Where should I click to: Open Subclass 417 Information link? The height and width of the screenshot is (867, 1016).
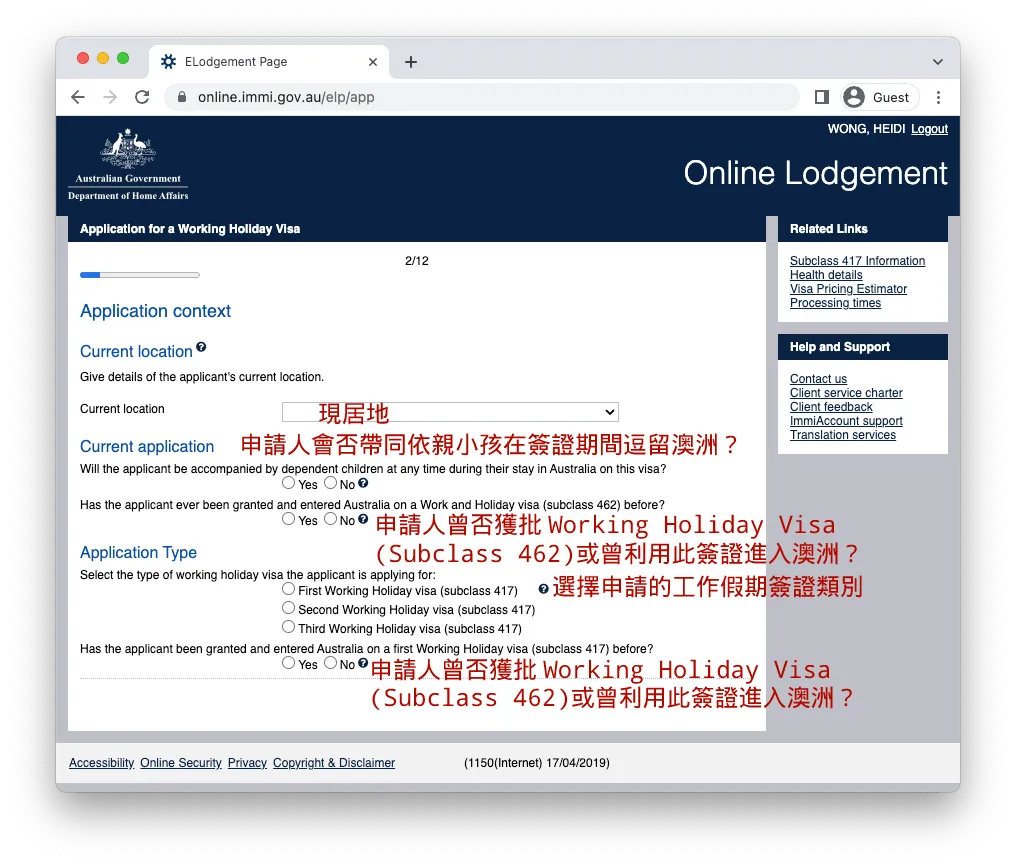coord(857,260)
